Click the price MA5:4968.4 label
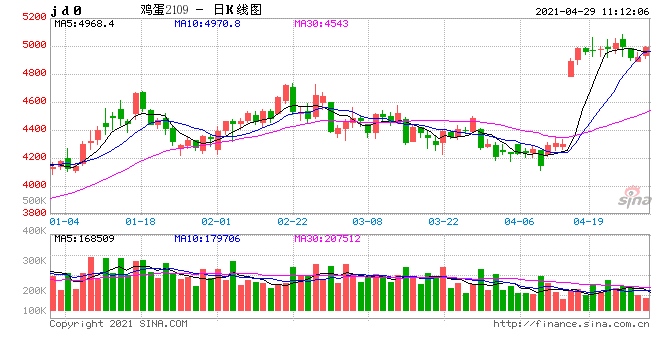 (84, 24)
